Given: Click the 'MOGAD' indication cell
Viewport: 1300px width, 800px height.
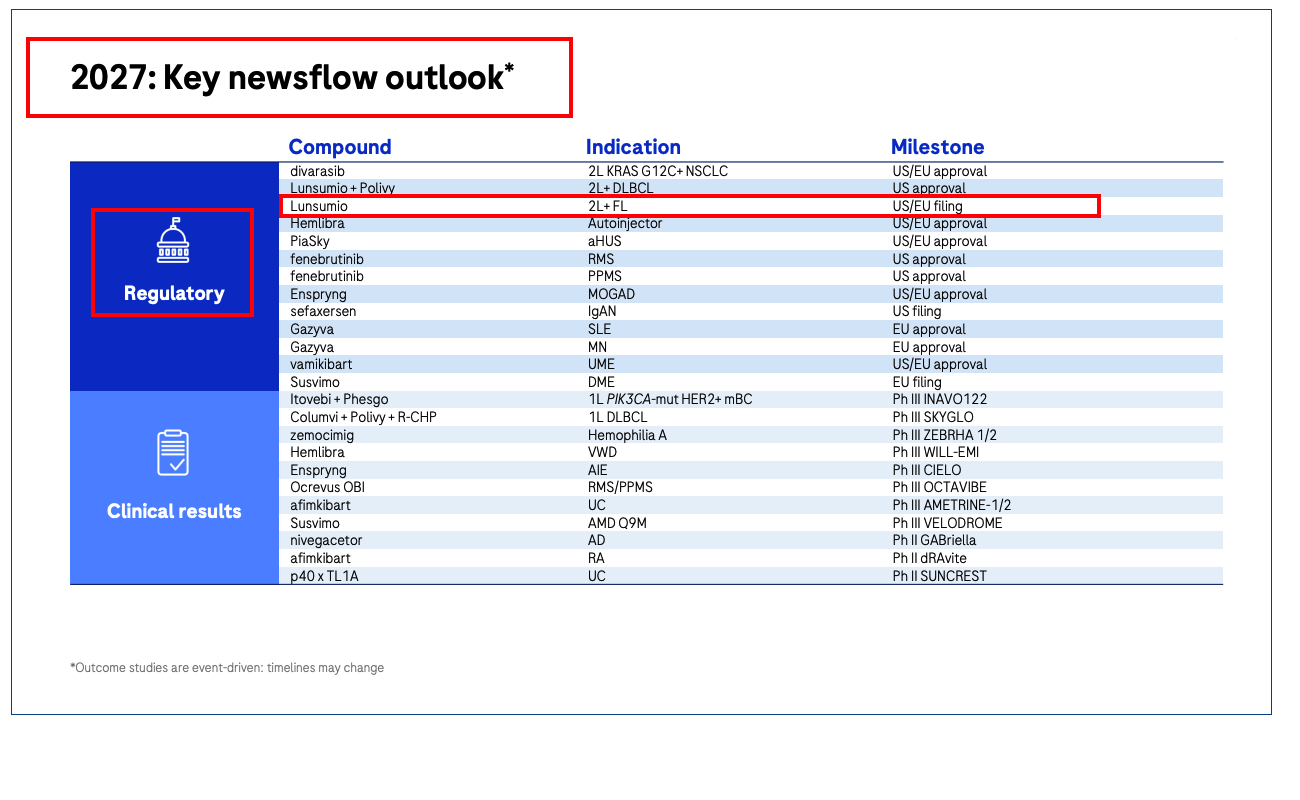Looking at the screenshot, I should tap(611, 294).
